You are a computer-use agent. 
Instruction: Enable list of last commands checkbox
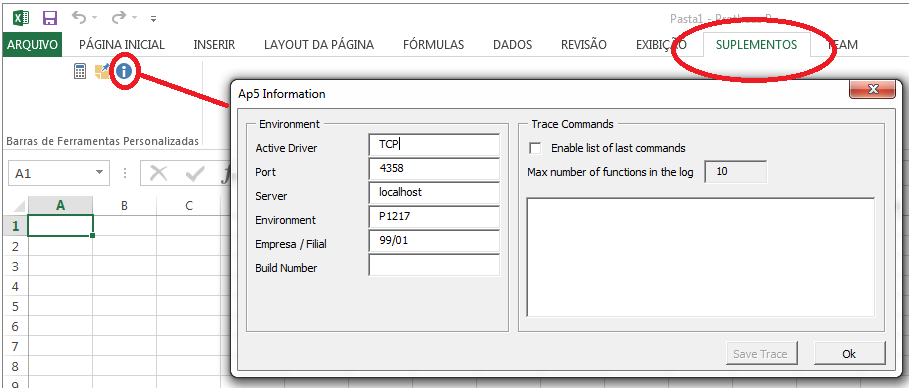536,148
